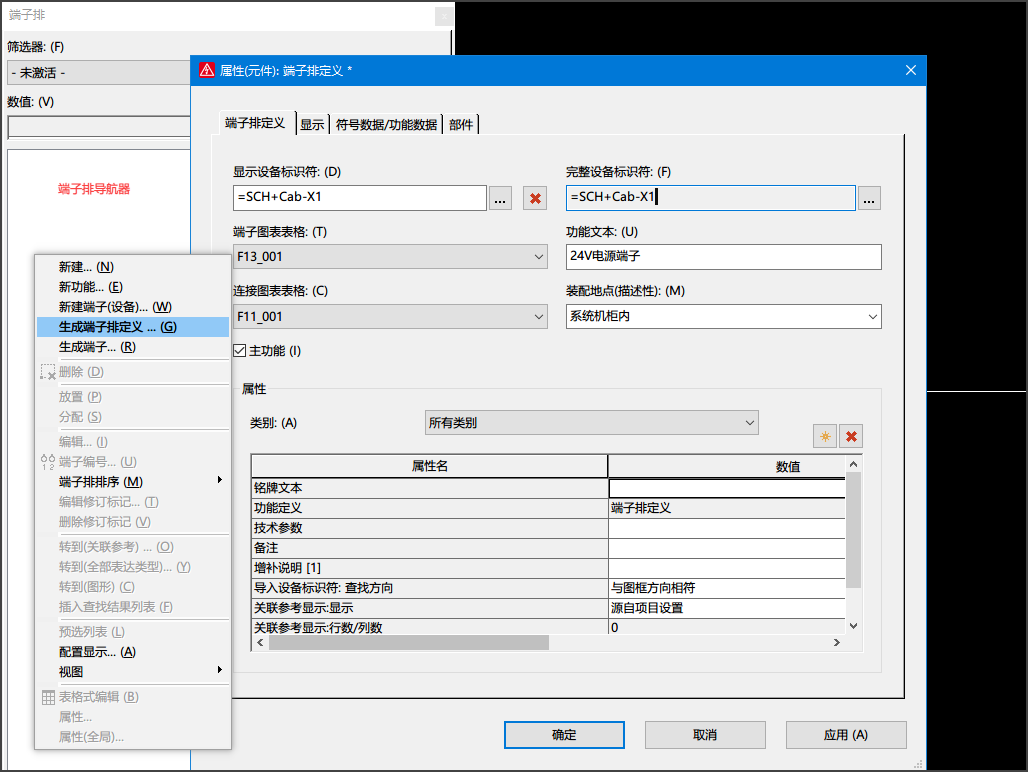Viewport: 1028px width, 772px height.
Task: Select 配置显示... in the context menu
Action: tap(133, 651)
